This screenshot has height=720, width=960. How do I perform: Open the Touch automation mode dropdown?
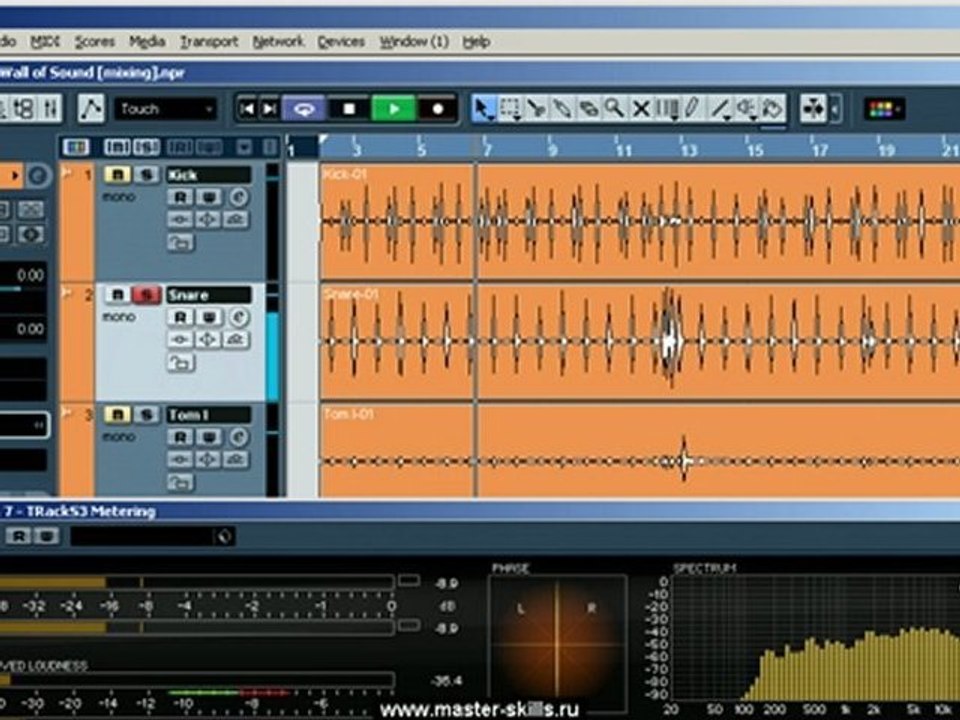pos(165,109)
